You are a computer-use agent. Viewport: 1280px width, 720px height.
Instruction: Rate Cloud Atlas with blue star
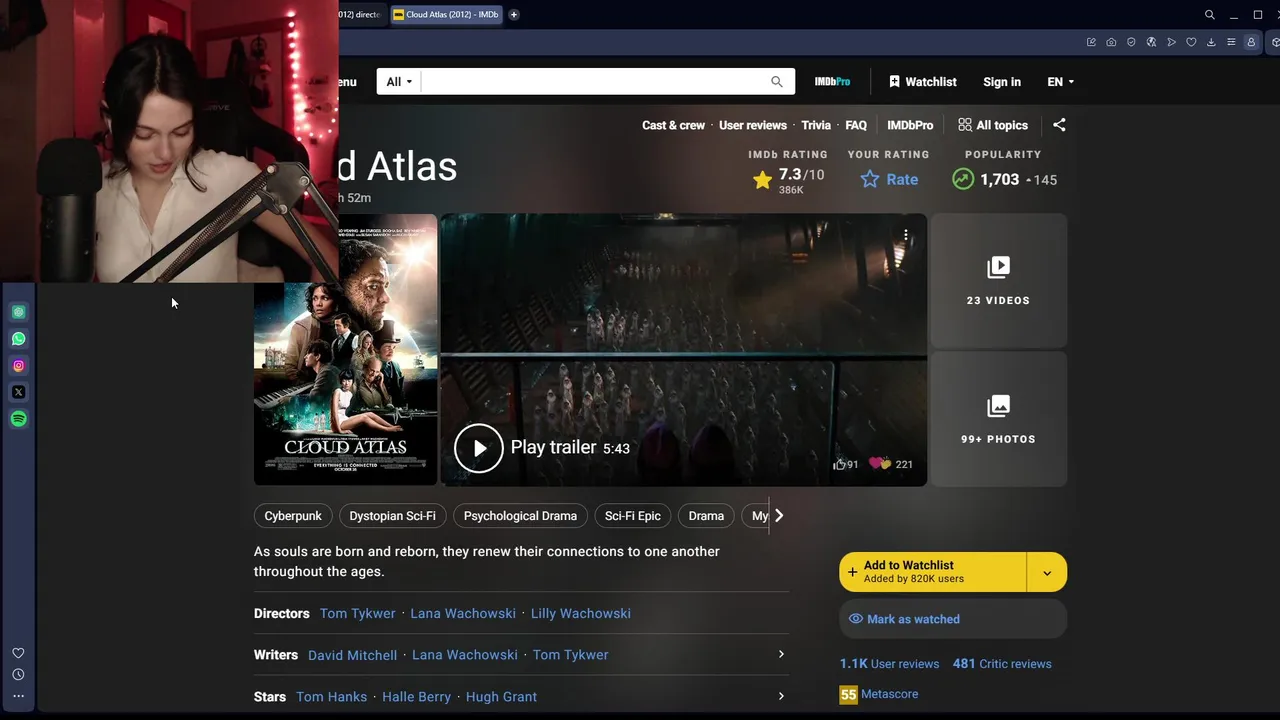[x=889, y=180]
